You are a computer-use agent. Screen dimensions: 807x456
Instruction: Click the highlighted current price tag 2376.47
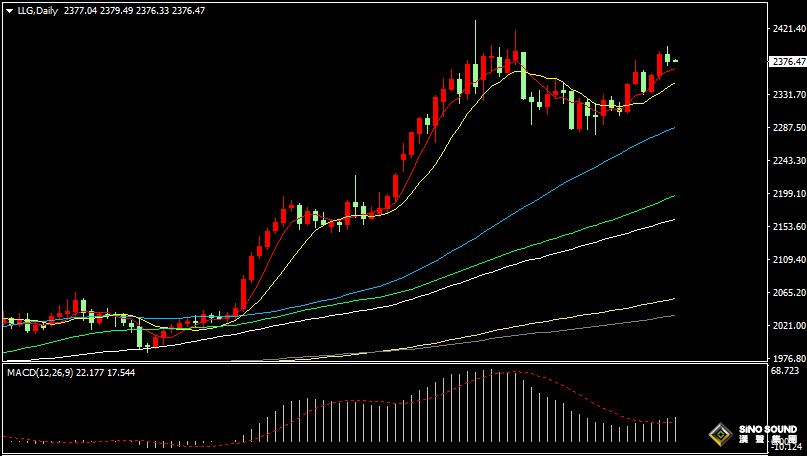pos(787,62)
